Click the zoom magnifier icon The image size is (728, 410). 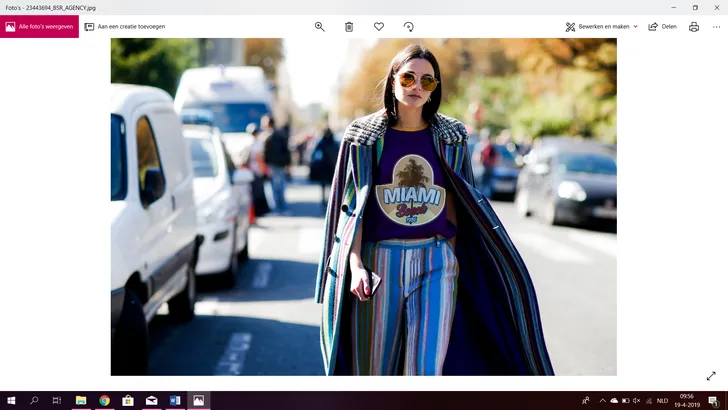click(320, 27)
